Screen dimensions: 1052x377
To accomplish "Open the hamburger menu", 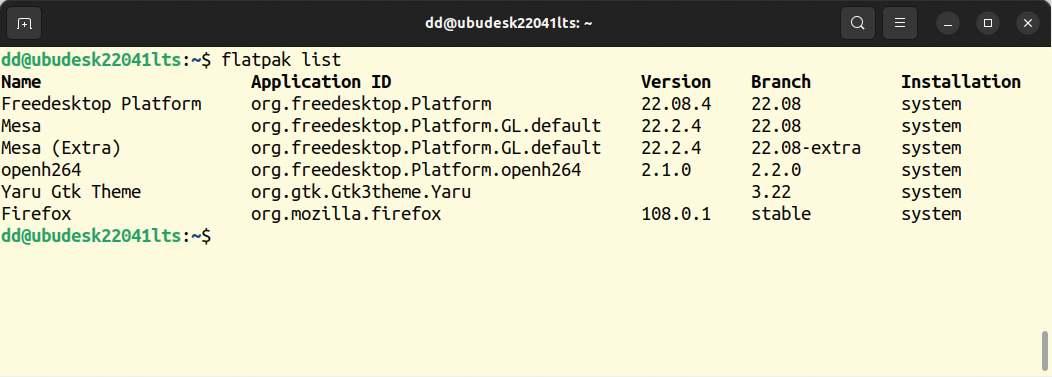I will 900,23.
